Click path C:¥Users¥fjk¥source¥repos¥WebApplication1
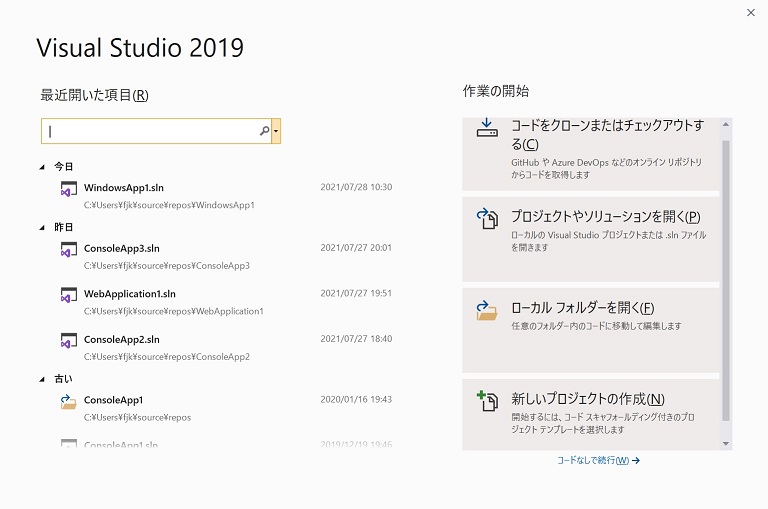Image resolution: width=768 pixels, height=509 pixels. click(173, 312)
